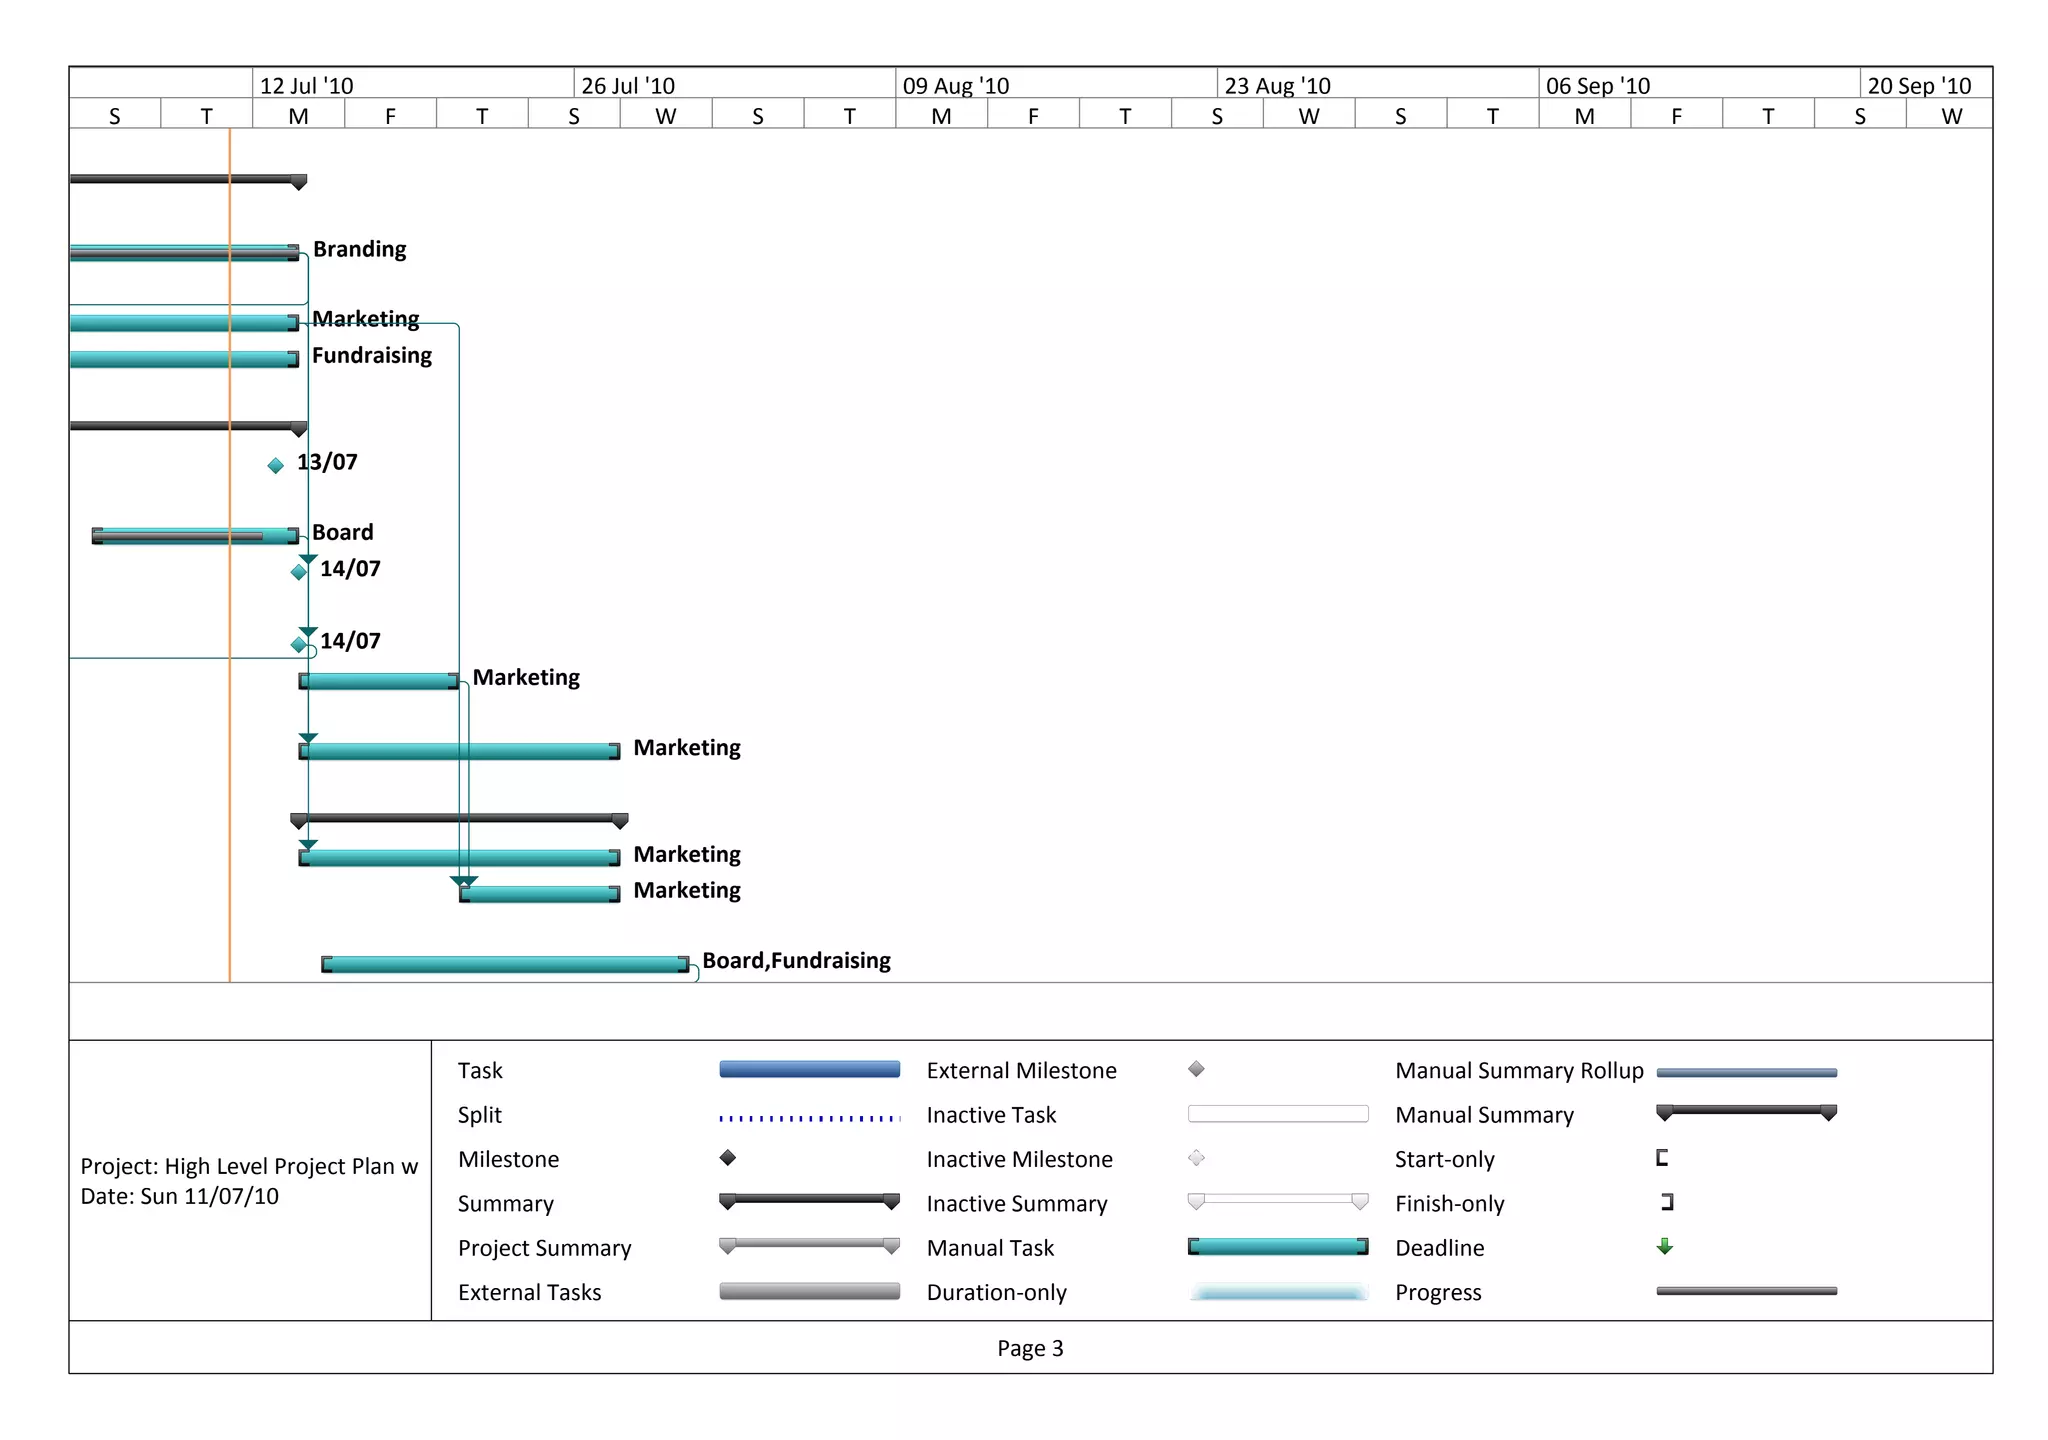Select the teal bar labeled Branding
The width and height of the screenshot is (2048, 1440).
[184, 252]
